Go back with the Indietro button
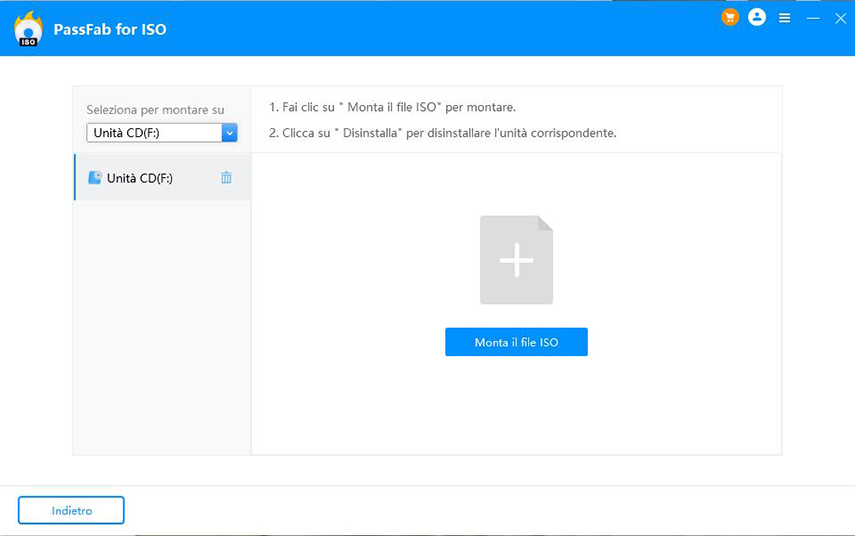 click(71, 510)
